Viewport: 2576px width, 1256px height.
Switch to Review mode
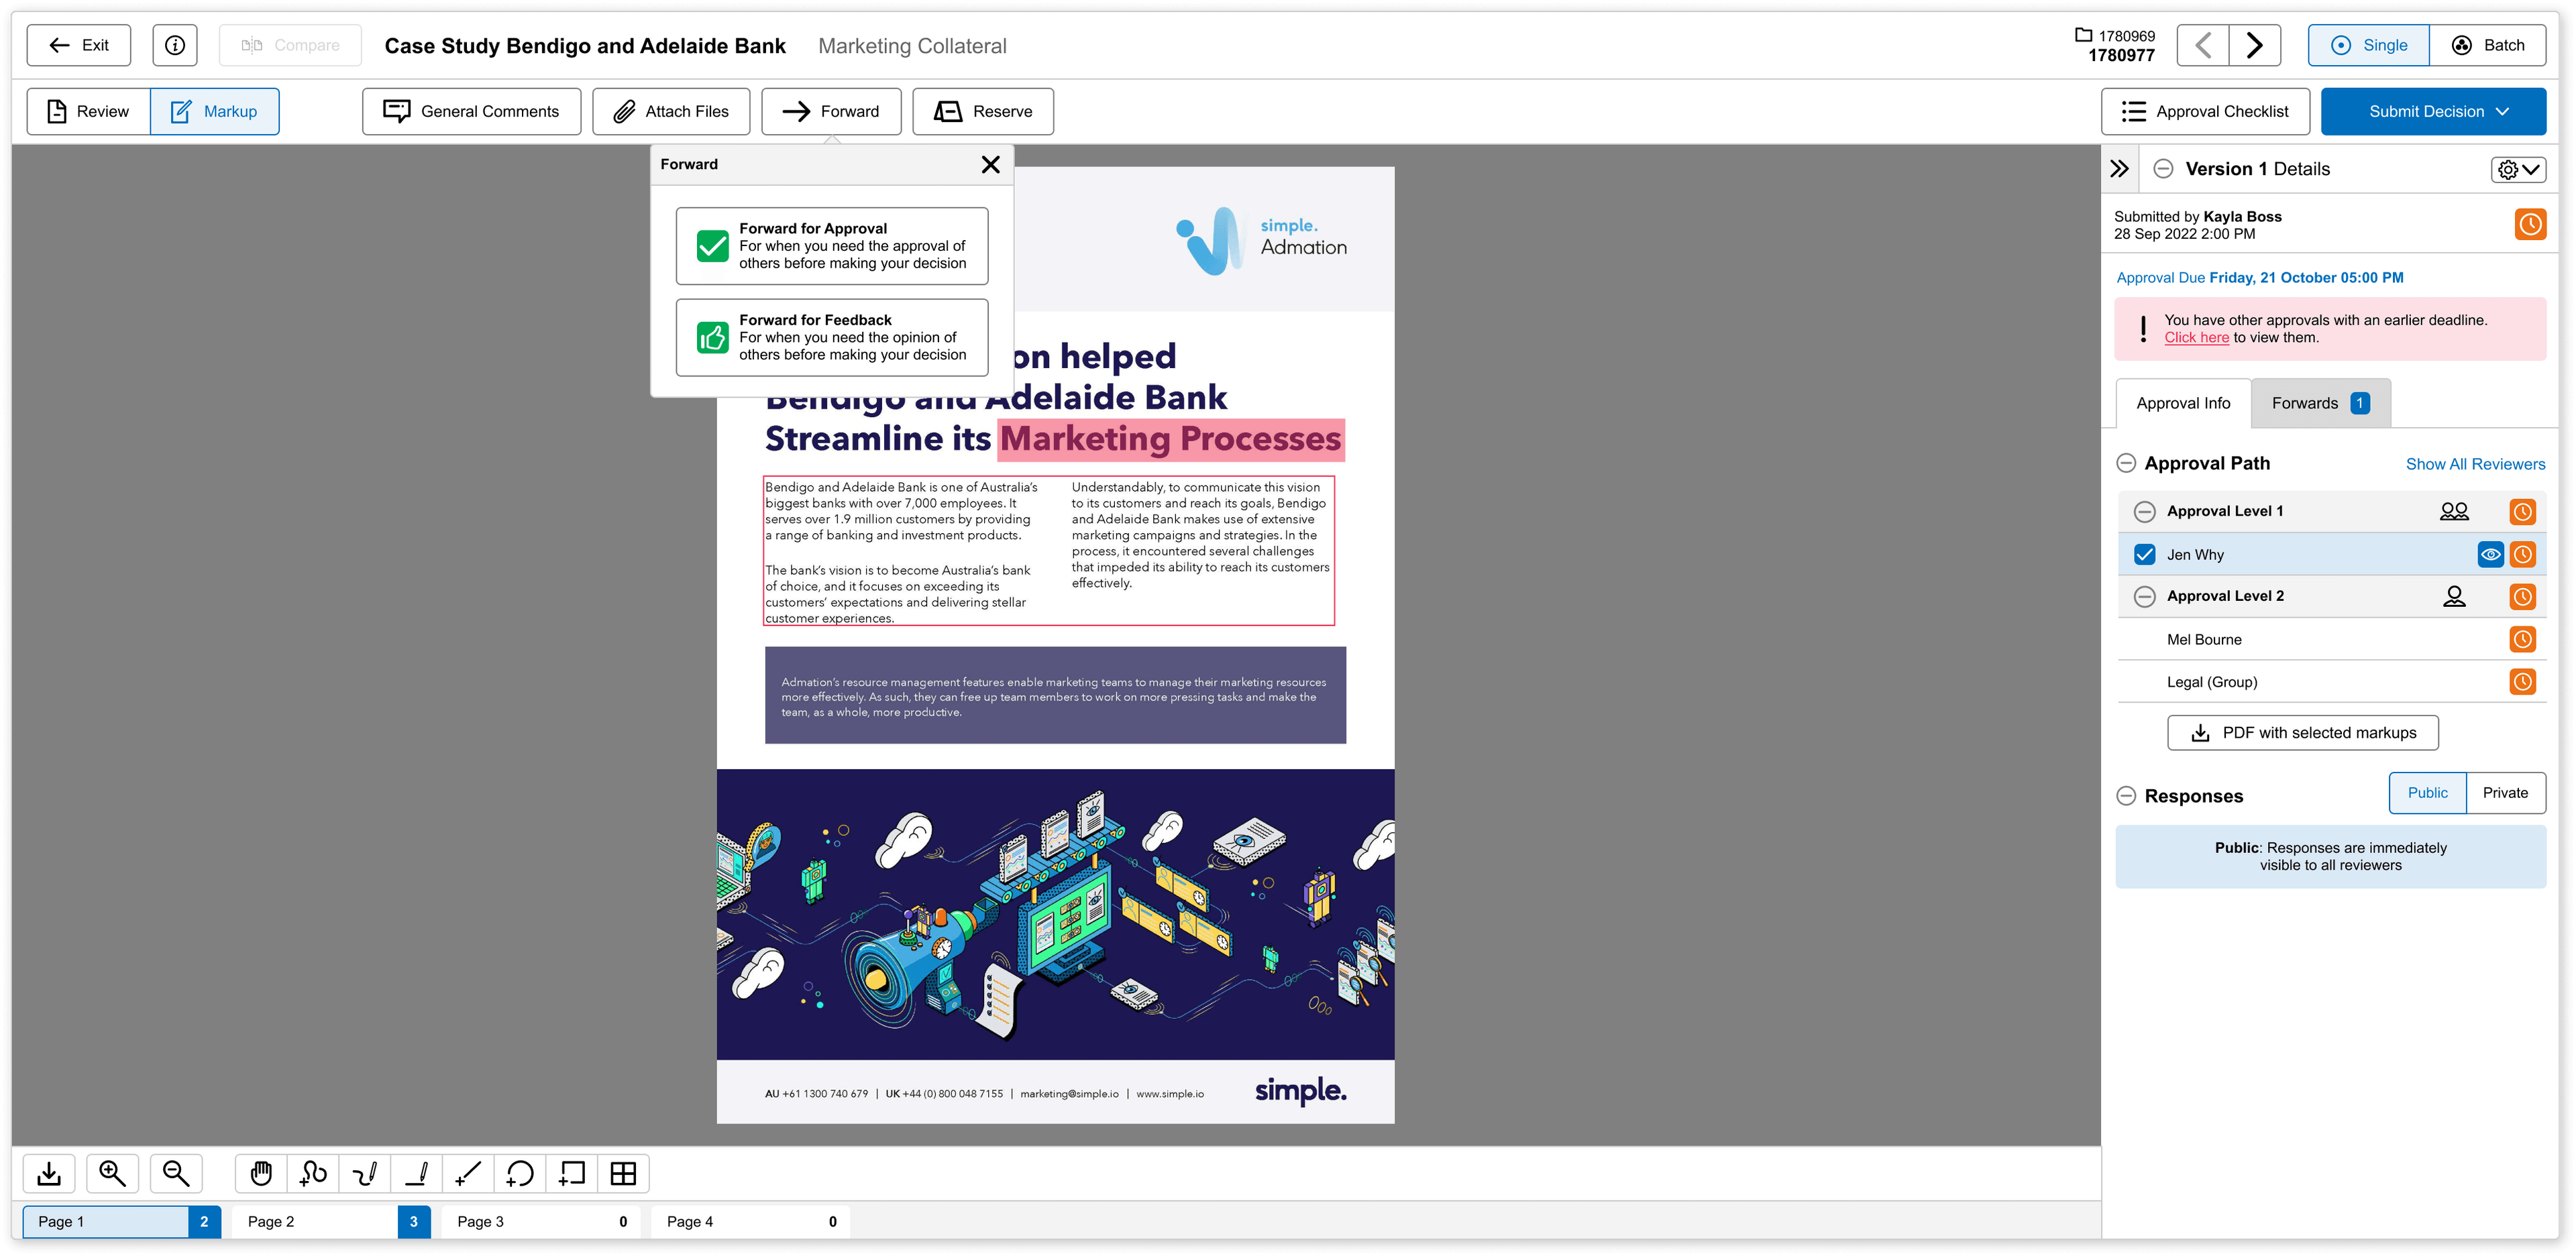(88, 111)
